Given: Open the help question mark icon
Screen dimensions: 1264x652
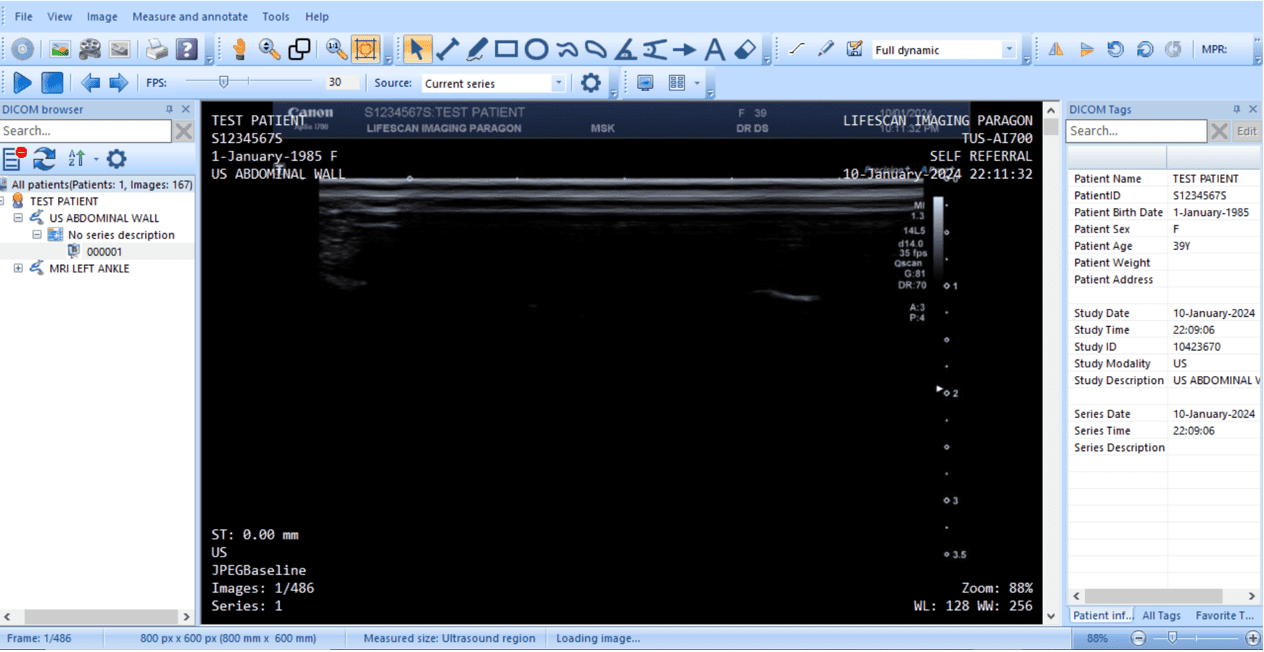Looking at the screenshot, I should [187, 49].
